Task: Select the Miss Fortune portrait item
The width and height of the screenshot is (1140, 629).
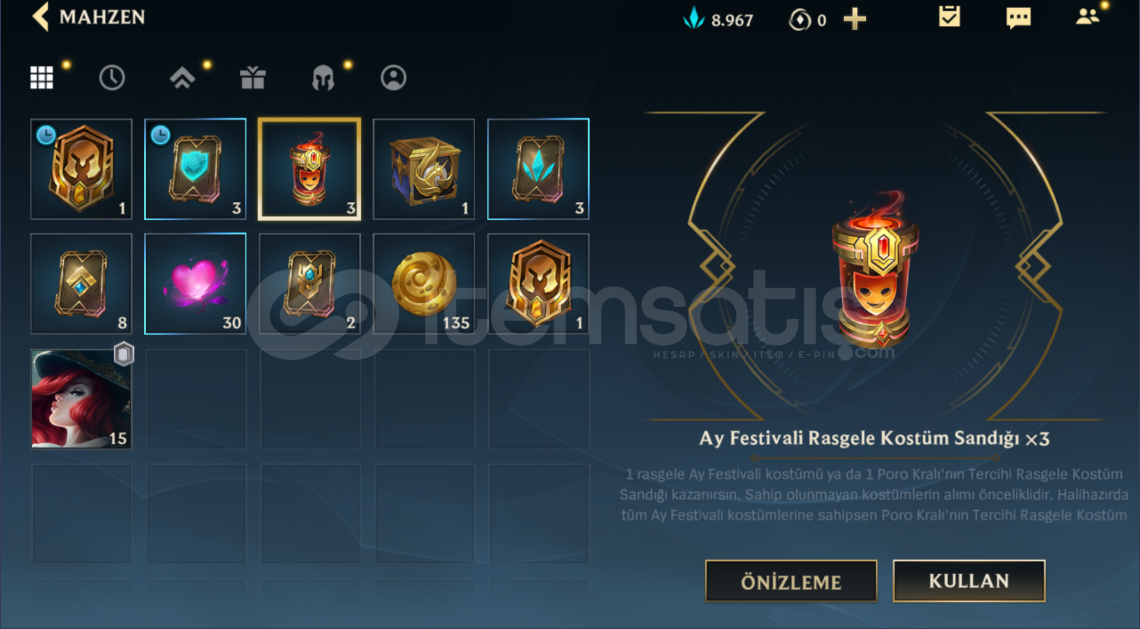Action: (81, 398)
